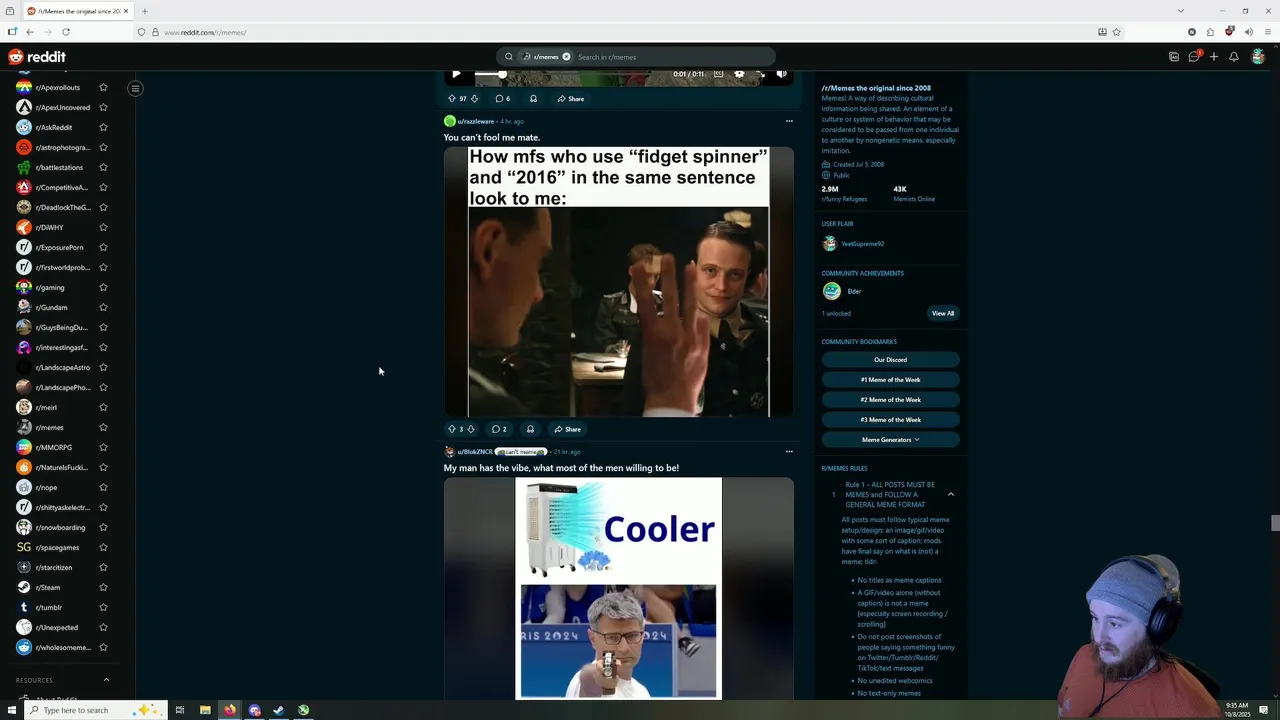Image resolution: width=1280 pixels, height=720 pixels.
Task: Open the video settings gear
Action: point(739,74)
